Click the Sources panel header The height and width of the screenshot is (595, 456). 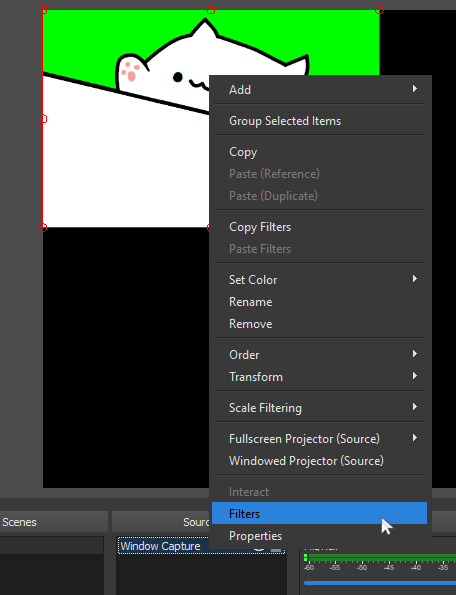161,522
